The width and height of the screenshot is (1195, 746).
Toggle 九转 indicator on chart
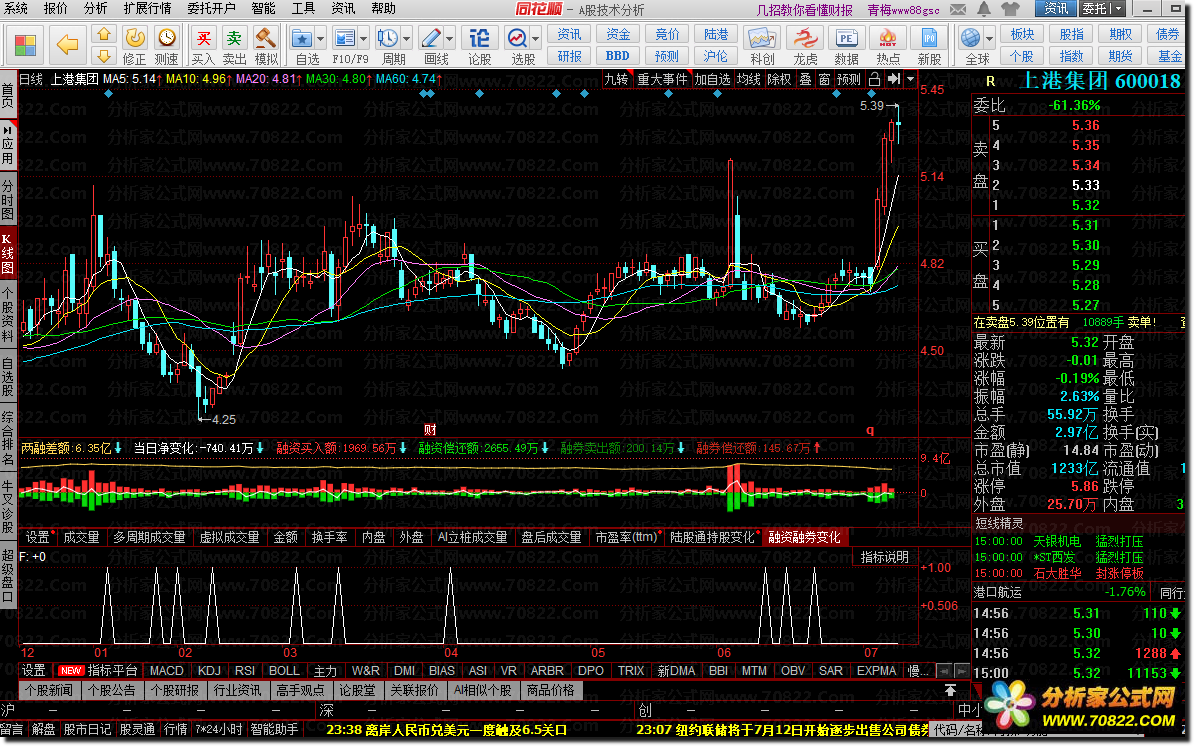click(x=616, y=80)
